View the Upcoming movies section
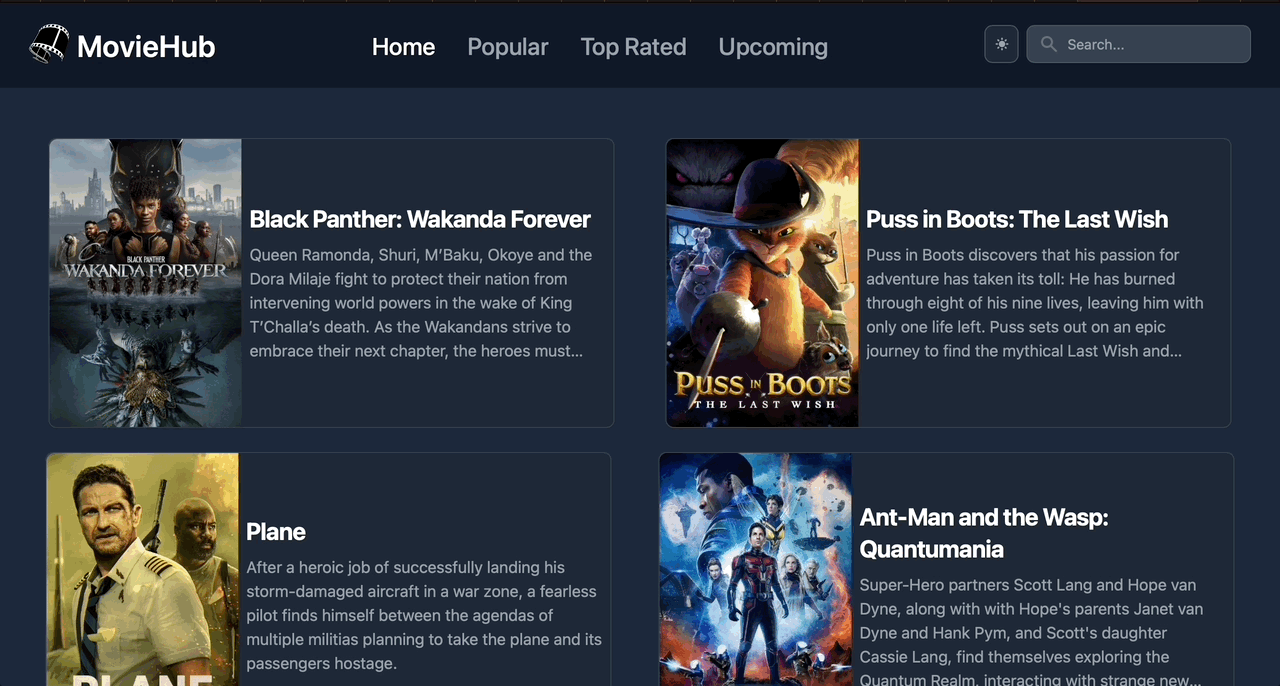Viewport: 1280px width, 686px height. tap(773, 46)
